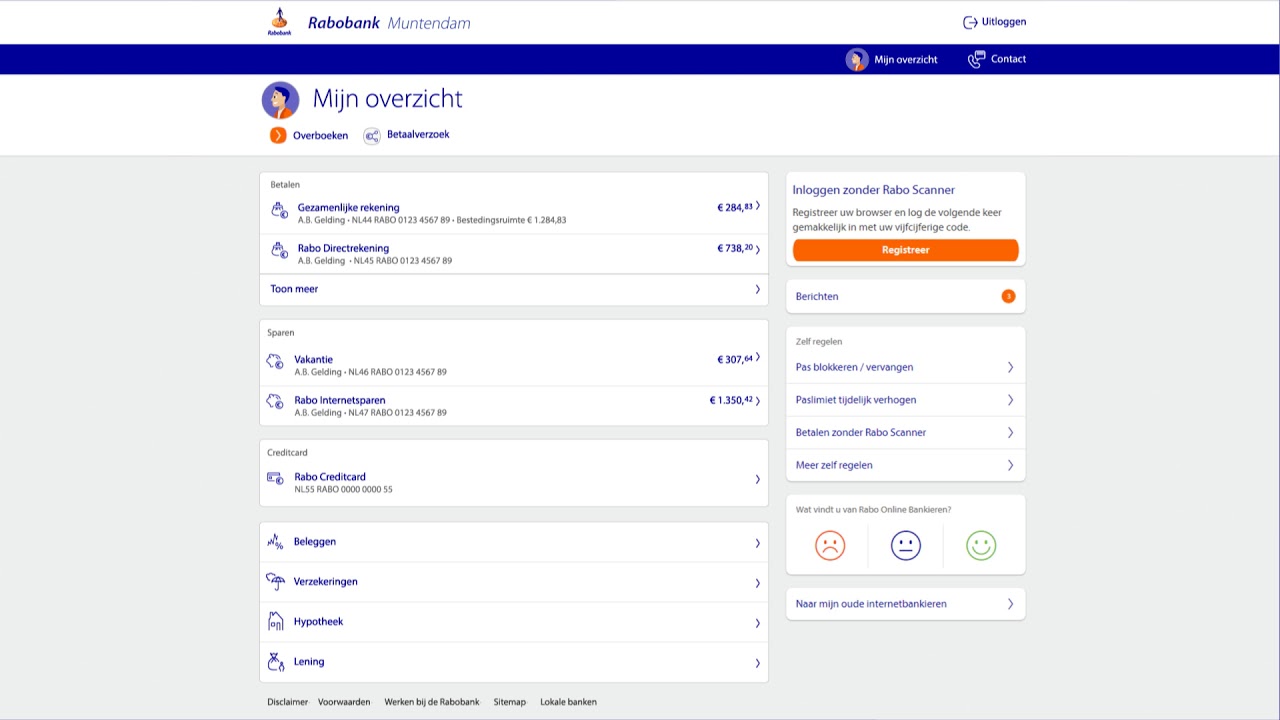Open Mijn overzicht avatar in navigation bar

[x=857, y=59]
